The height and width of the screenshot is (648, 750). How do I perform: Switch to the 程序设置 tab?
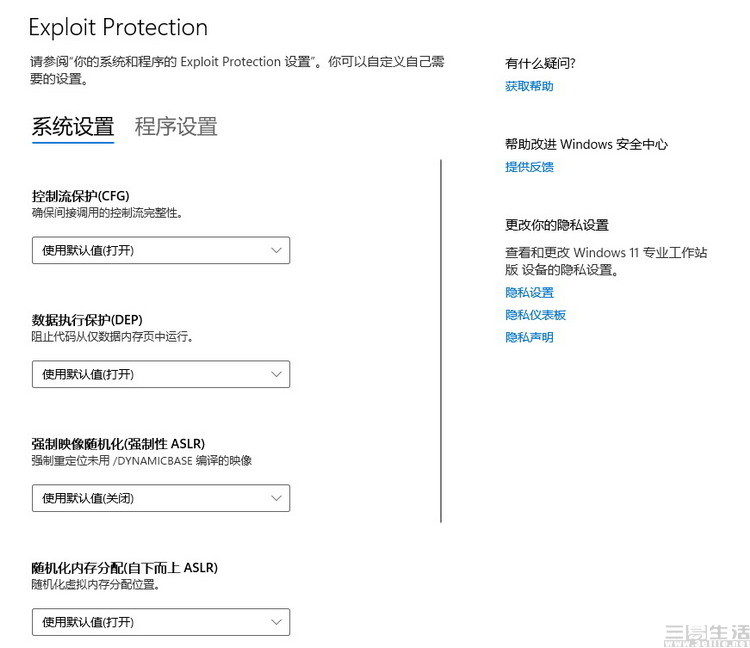coord(176,127)
